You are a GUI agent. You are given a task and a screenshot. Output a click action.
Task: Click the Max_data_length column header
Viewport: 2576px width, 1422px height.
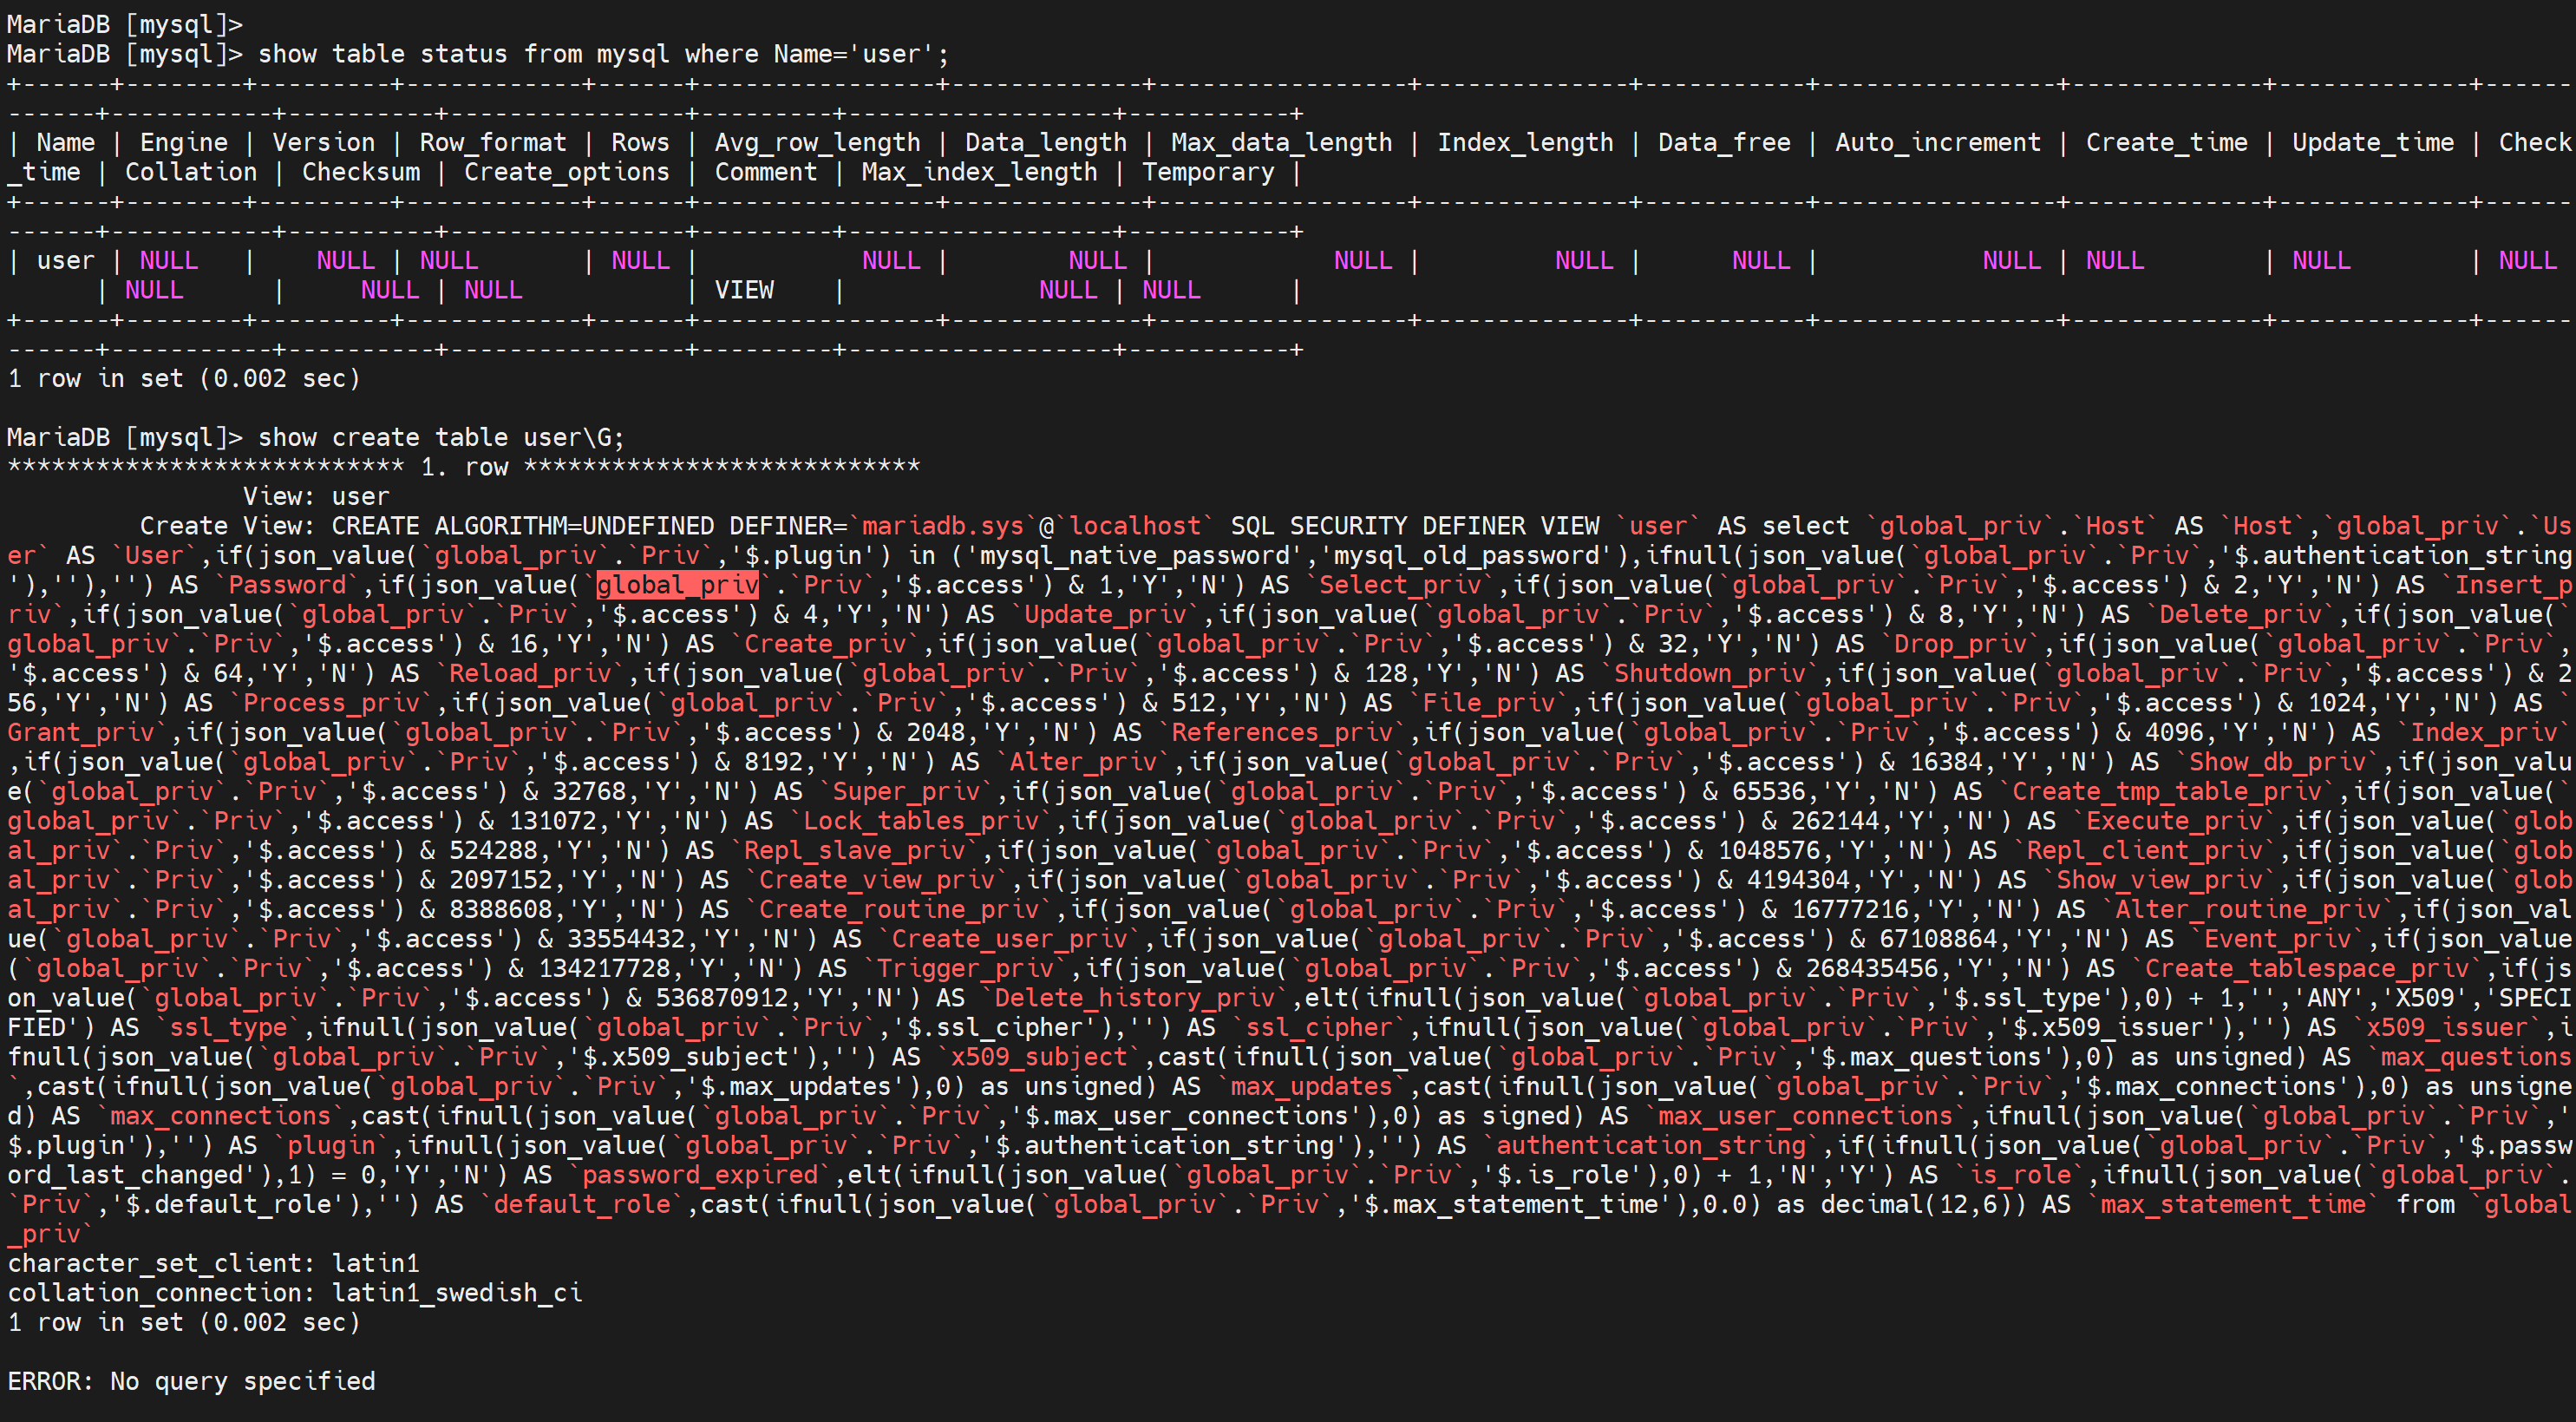click(x=1281, y=143)
